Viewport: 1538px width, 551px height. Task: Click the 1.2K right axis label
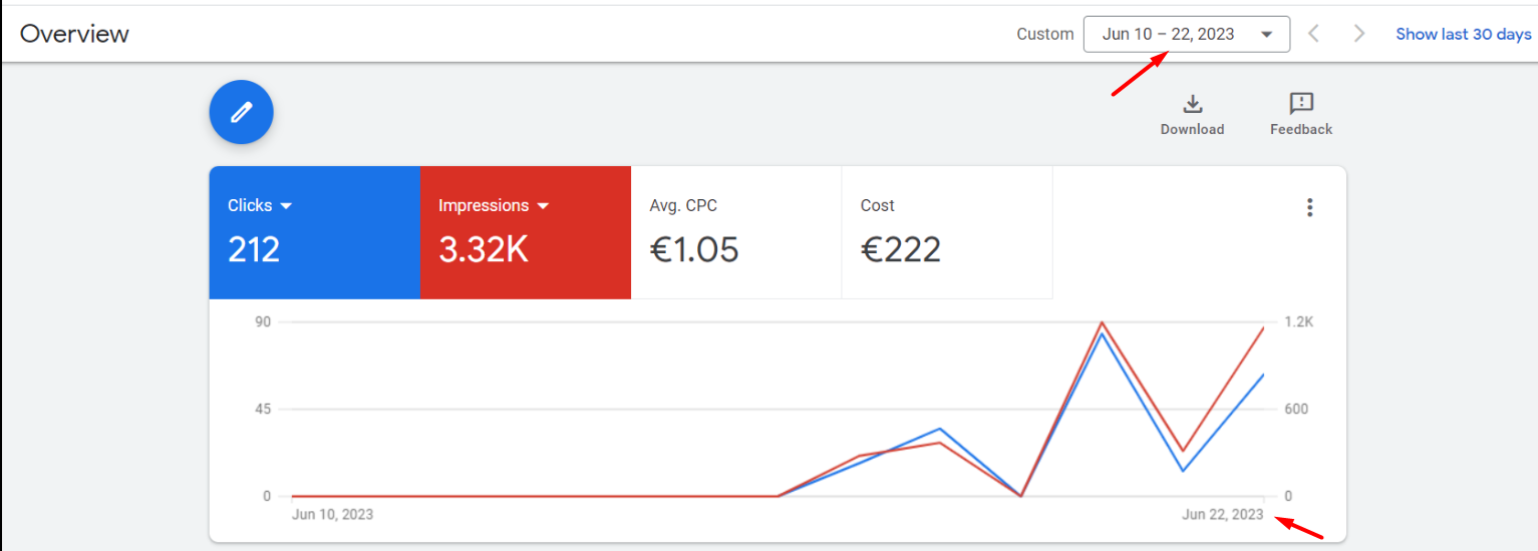pos(1298,322)
